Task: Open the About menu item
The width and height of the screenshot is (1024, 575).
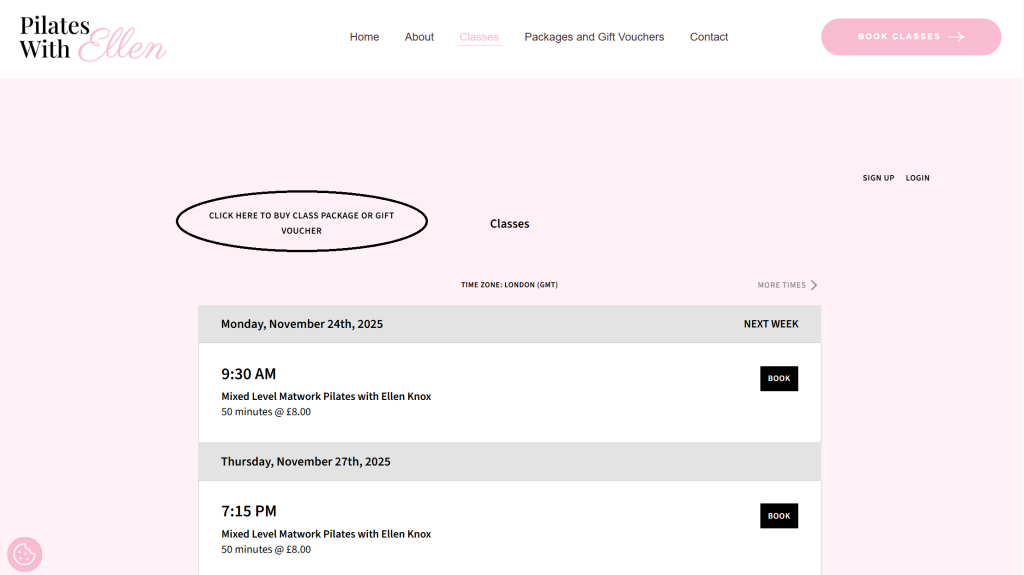Action: pyautogui.click(x=419, y=37)
